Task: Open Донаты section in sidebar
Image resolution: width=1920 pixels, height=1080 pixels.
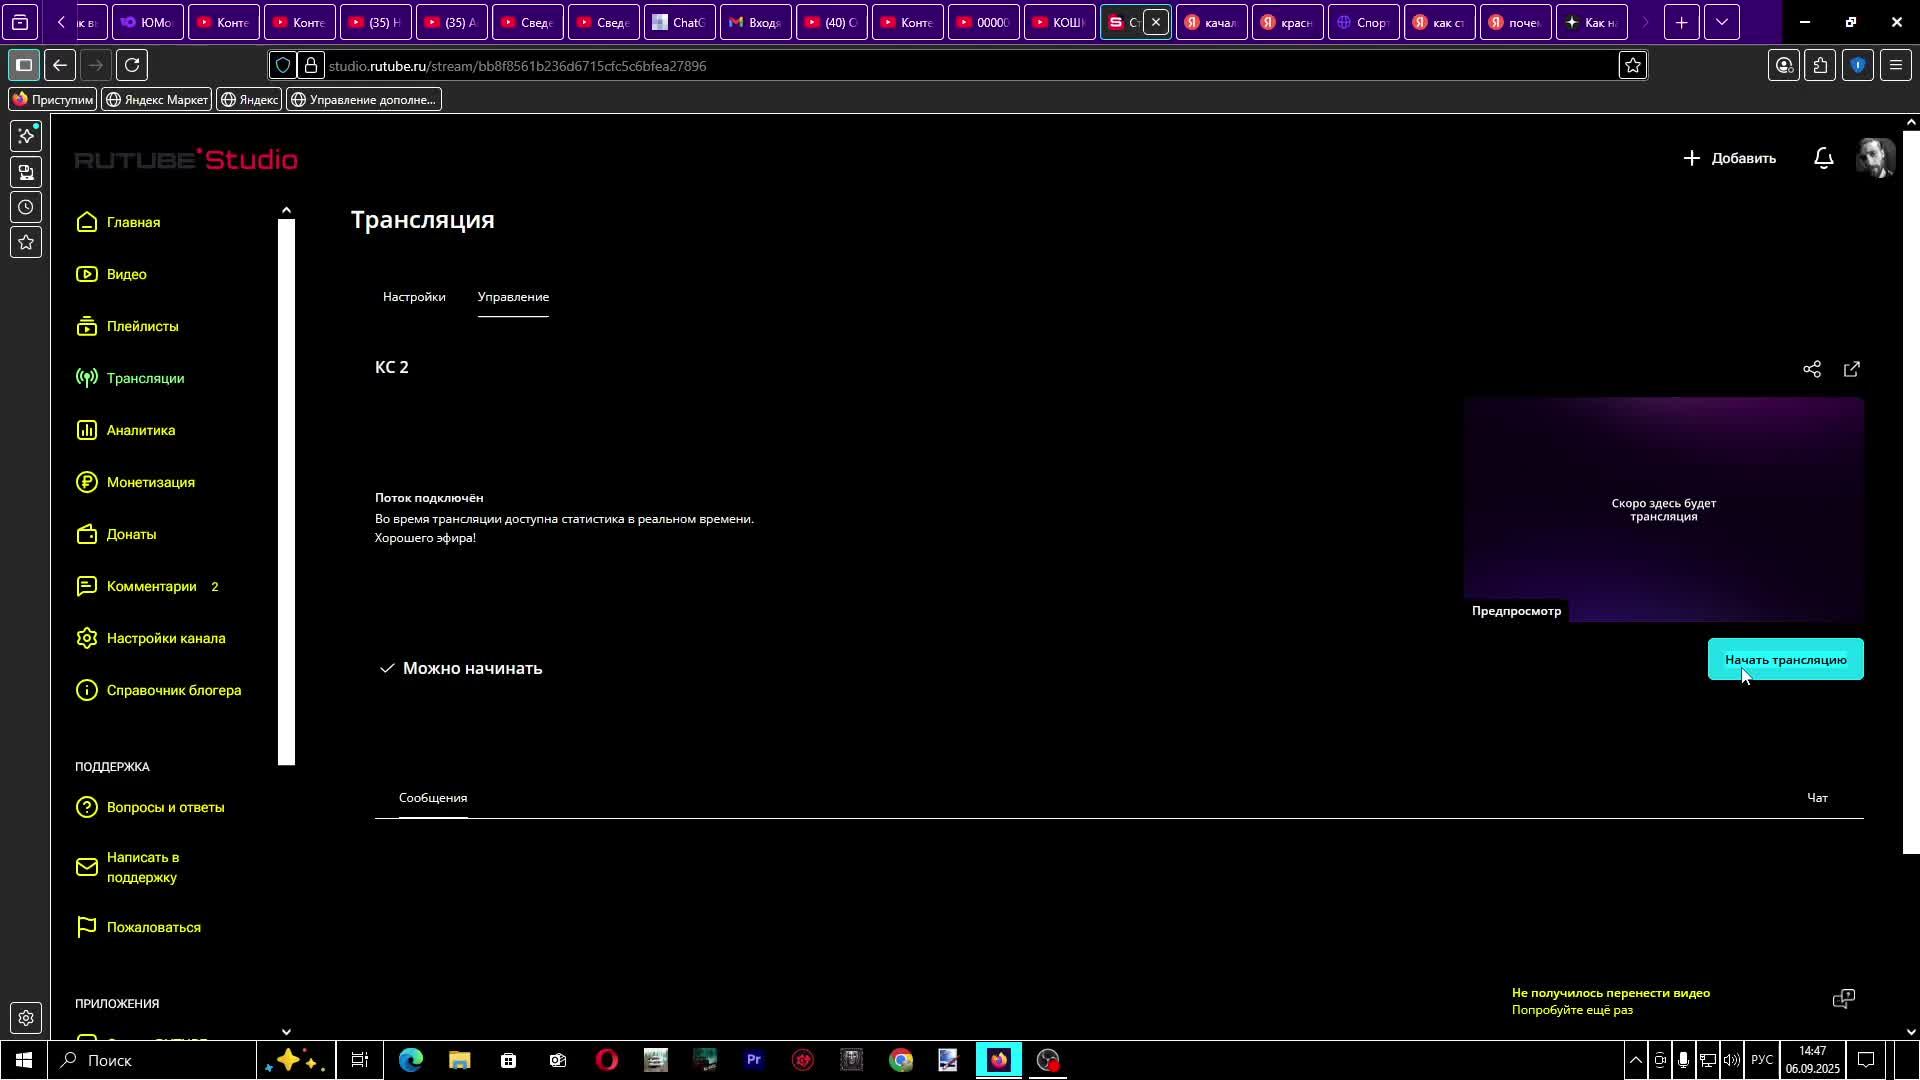Action: pyautogui.click(x=131, y=534)
